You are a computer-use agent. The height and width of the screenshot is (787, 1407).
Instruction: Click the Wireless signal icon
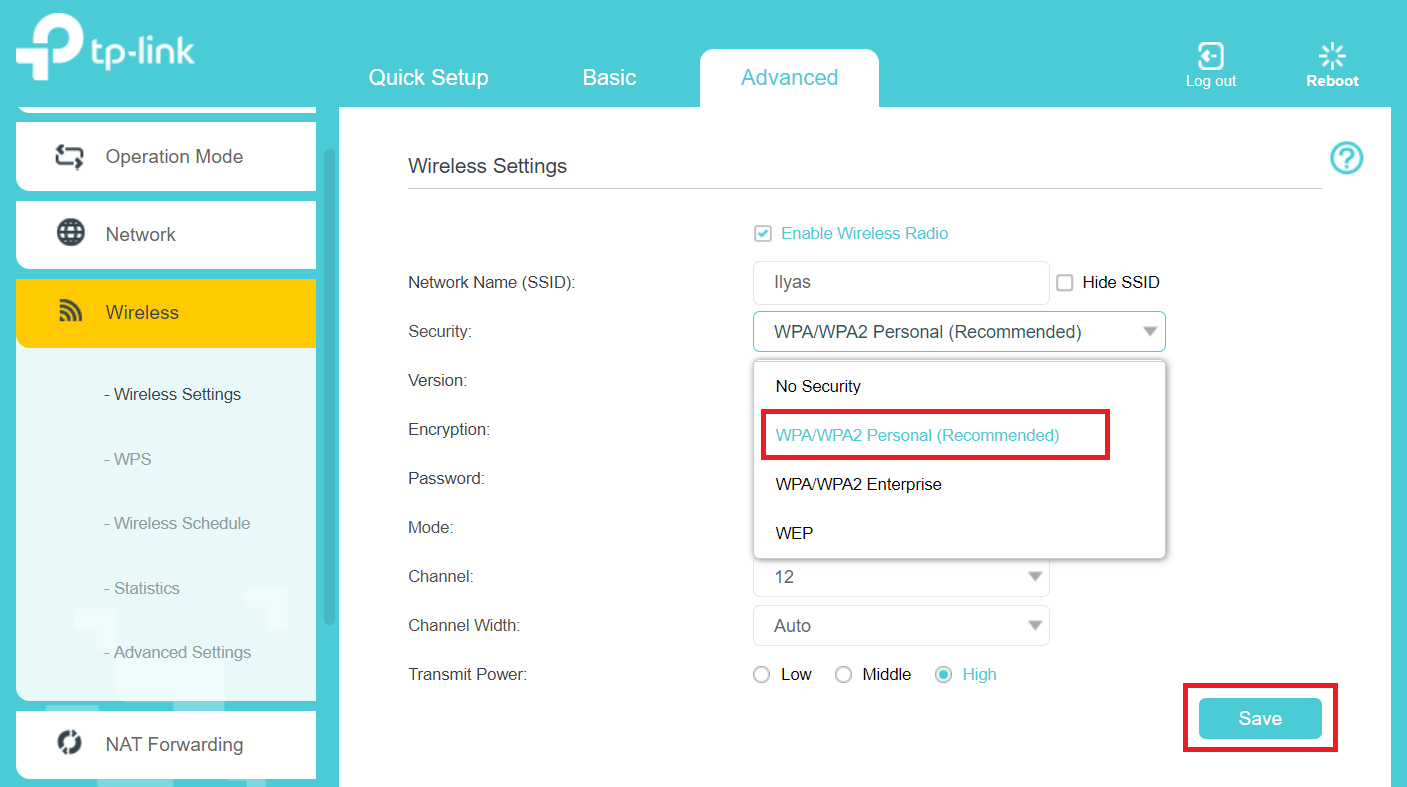point(70,312)
